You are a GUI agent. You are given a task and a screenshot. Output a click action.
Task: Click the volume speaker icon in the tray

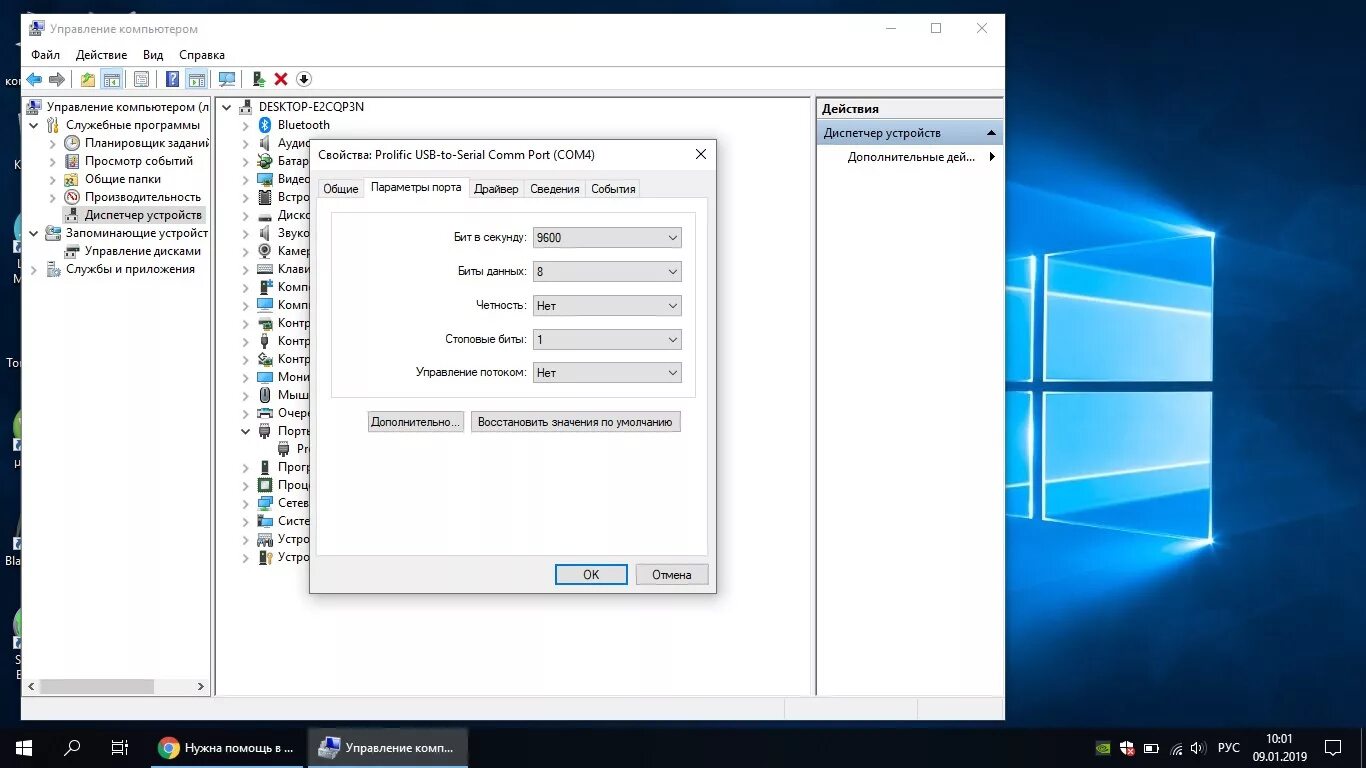click(x=1198, y=748)
